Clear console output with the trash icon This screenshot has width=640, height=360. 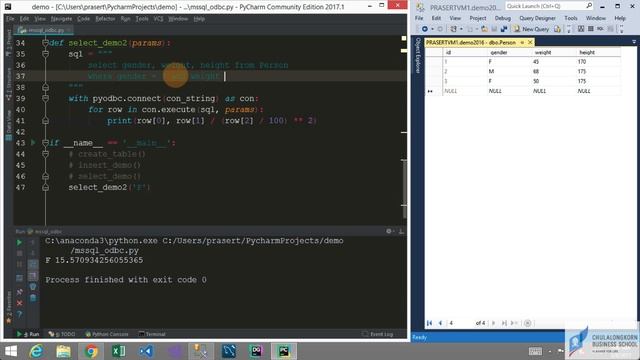point(33,298)
